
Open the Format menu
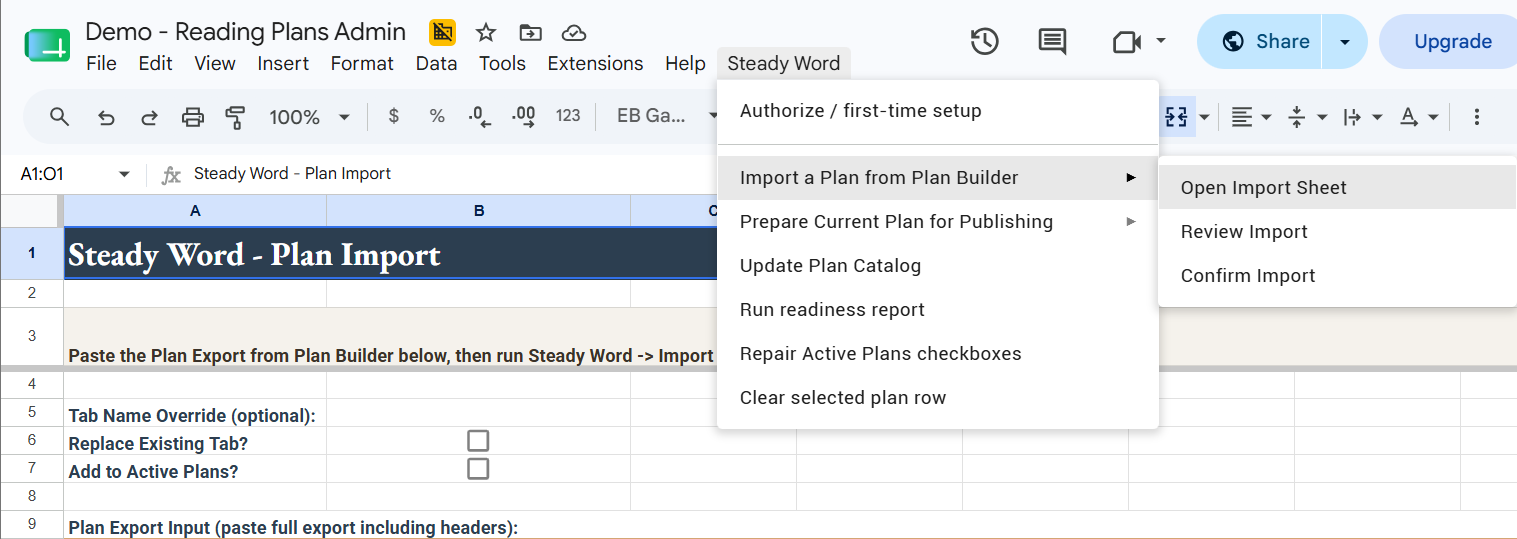[362, 63]
